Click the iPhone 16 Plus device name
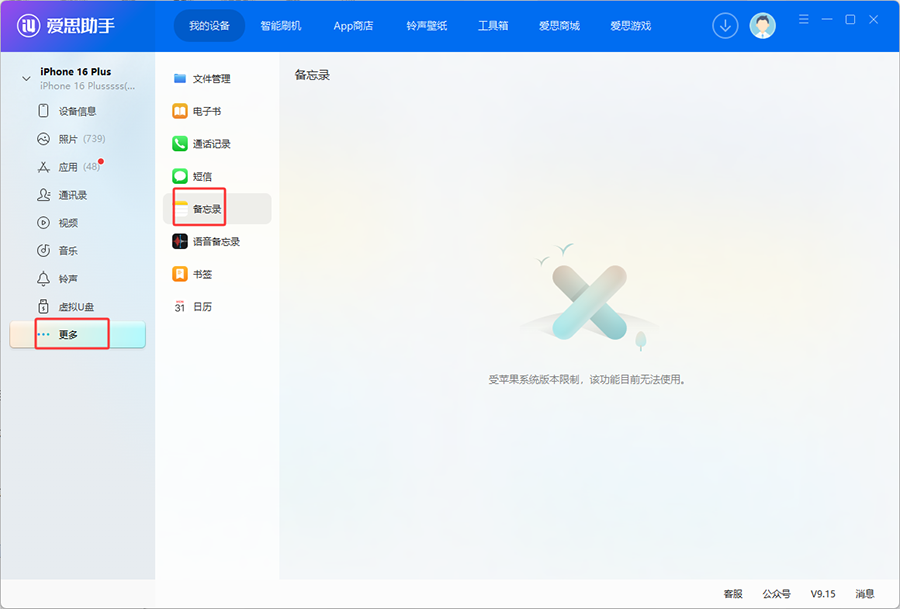This screenshot has height=609, width=900. 76,72
